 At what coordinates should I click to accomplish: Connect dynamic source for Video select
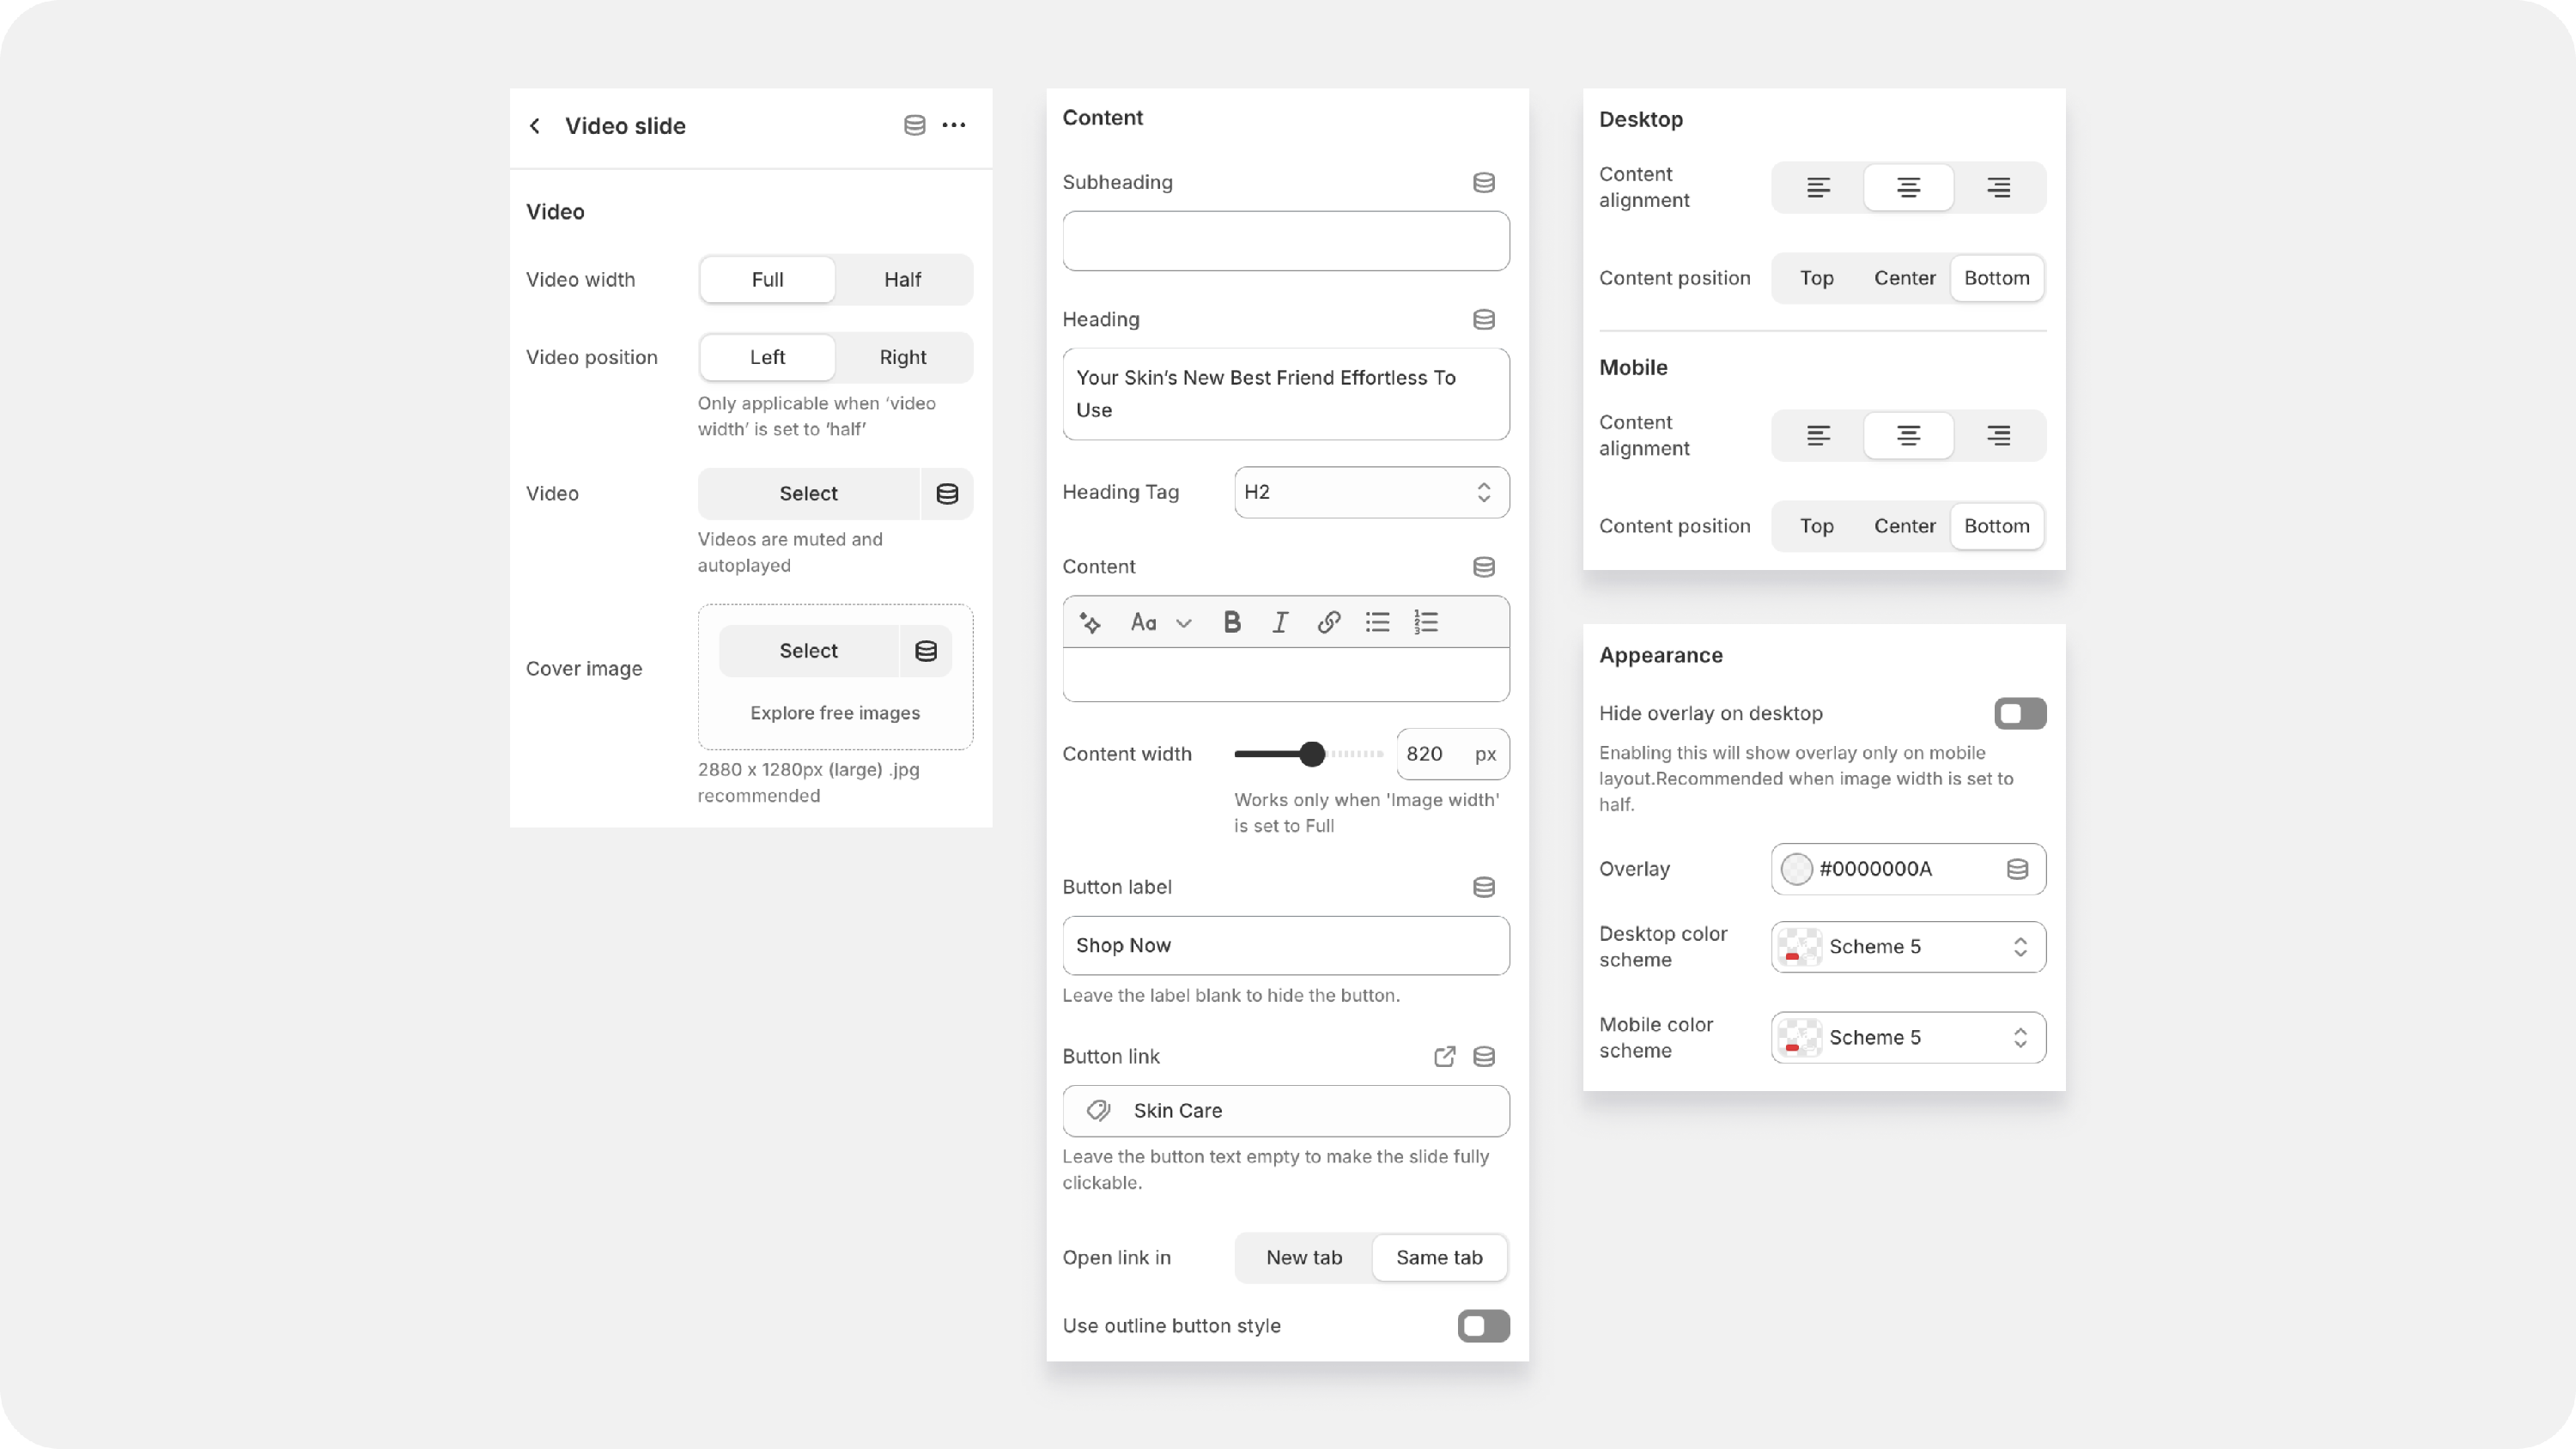coord(947,494)
